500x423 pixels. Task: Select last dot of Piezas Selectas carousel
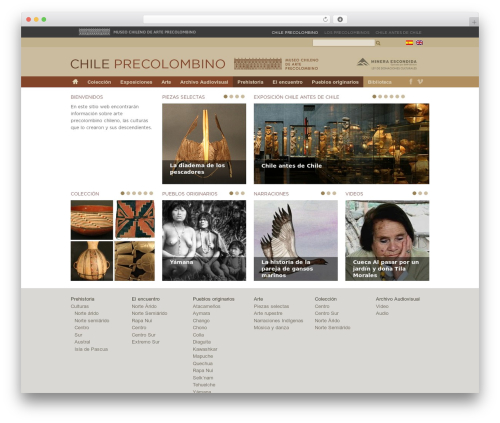point(243,97)
